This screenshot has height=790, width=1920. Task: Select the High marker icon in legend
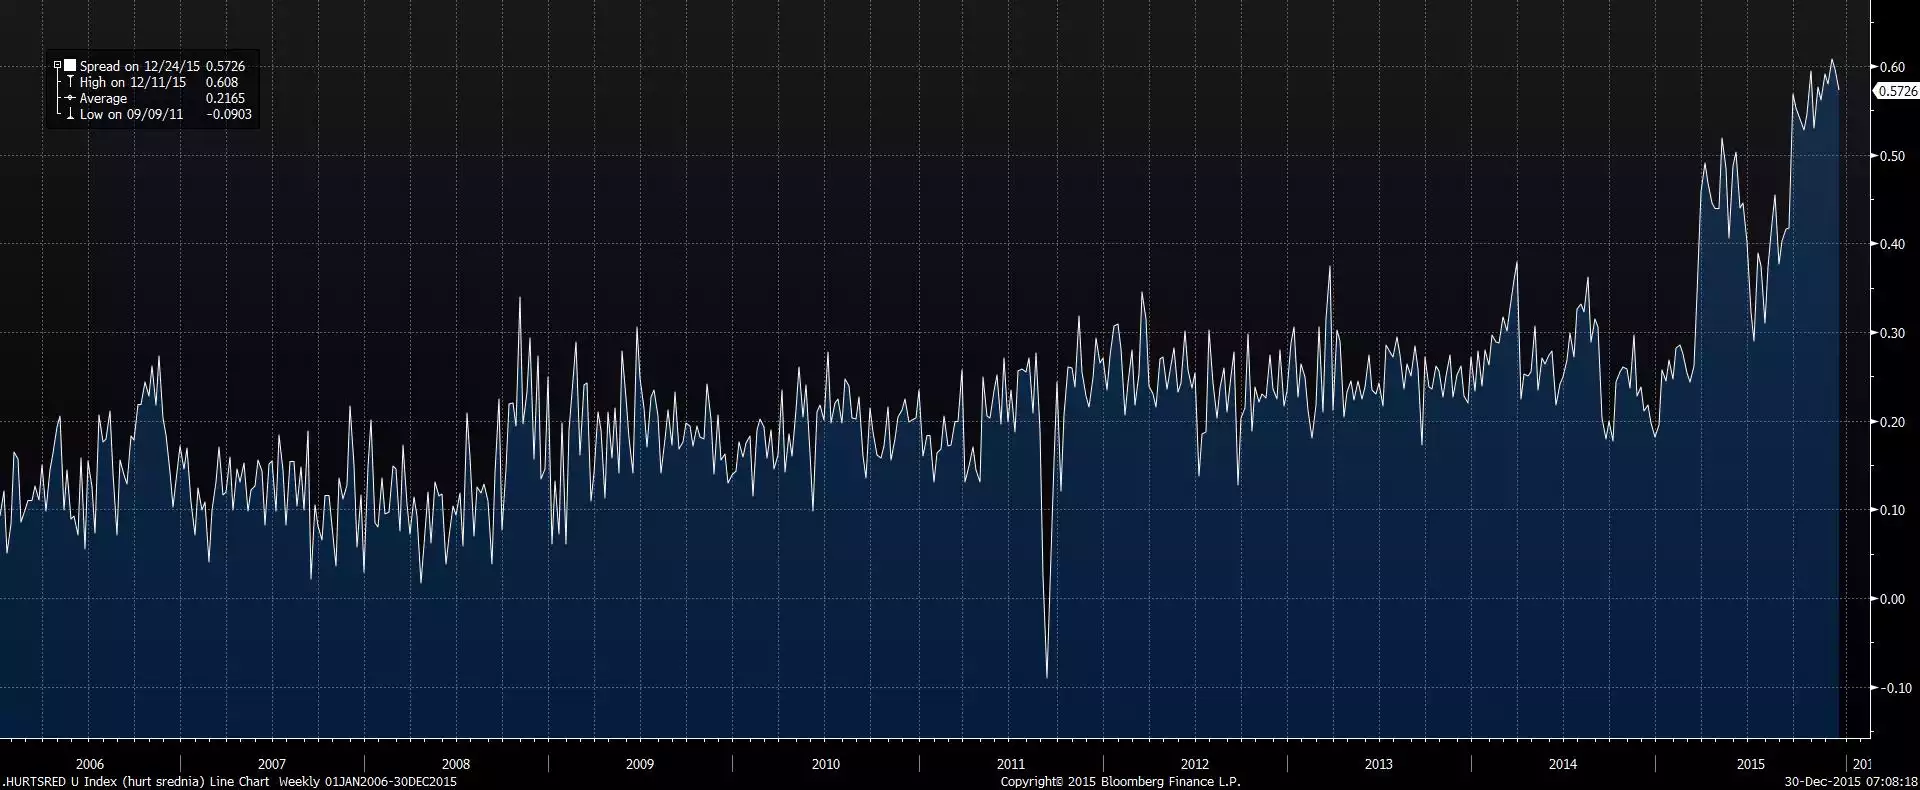pyautogui.click(x=70, y=82)
